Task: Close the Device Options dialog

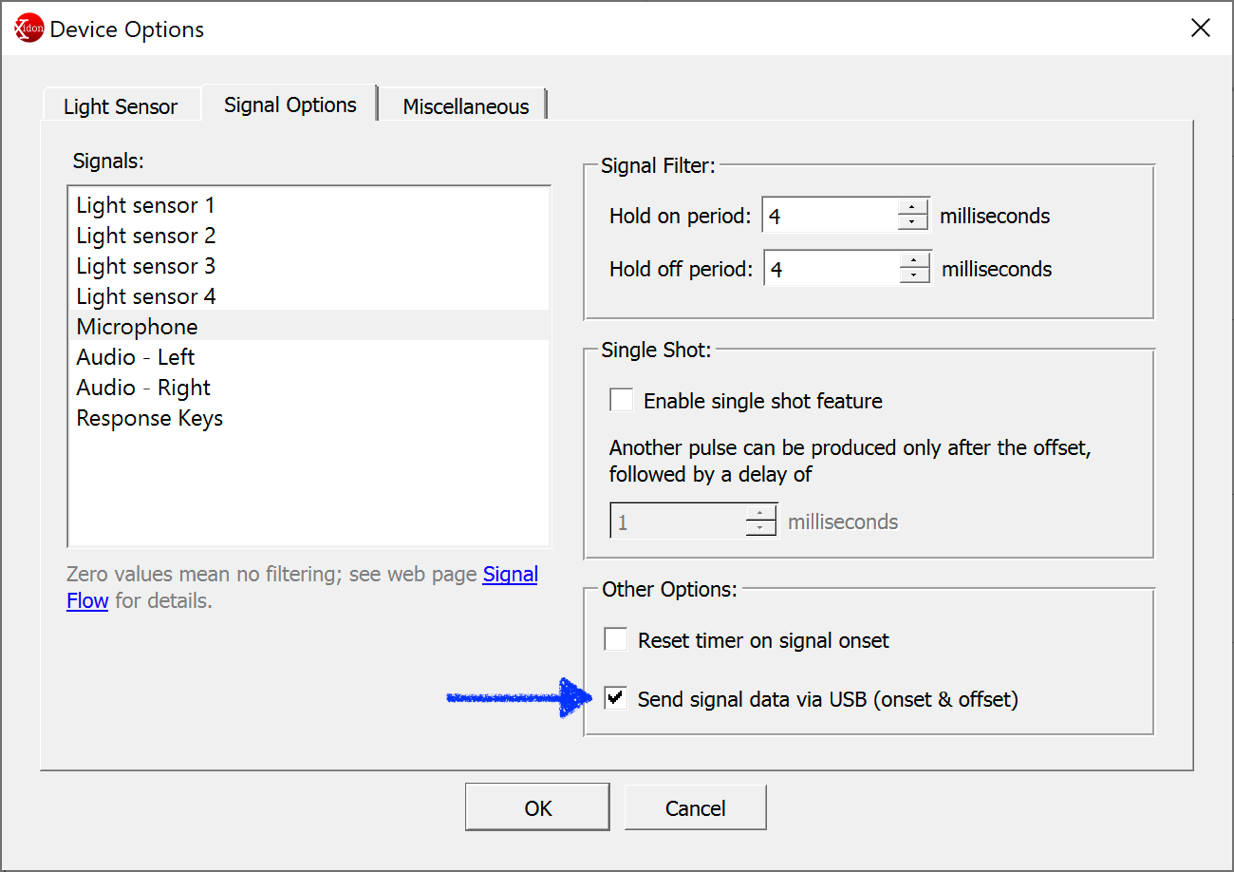Action: [x=1200, y=28]
